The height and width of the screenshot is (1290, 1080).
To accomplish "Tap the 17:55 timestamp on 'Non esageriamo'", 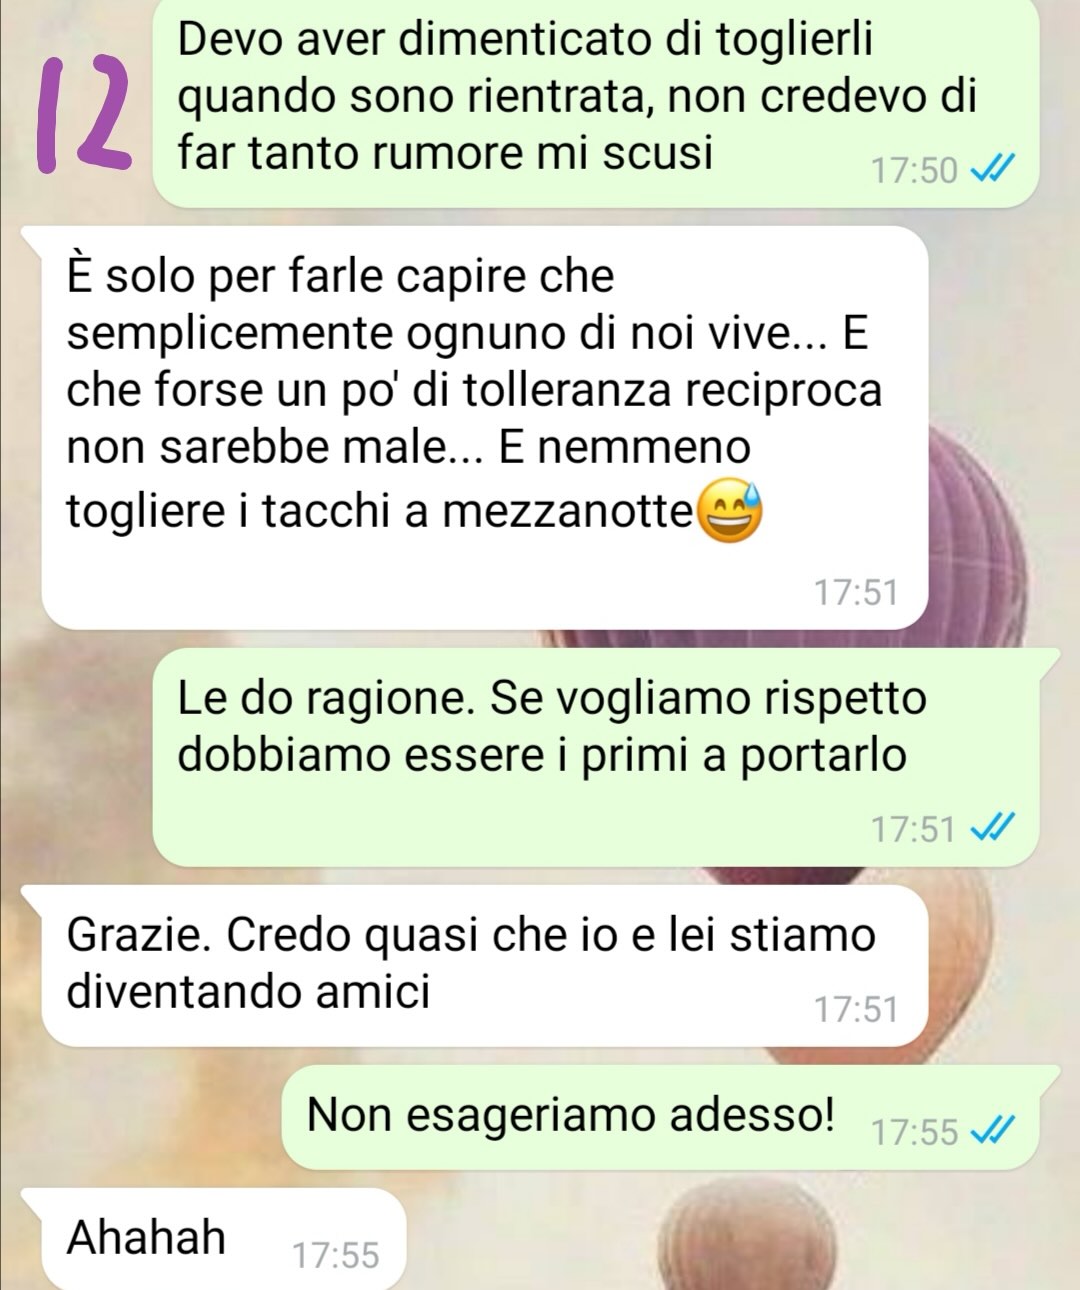I will point(914,1132).
